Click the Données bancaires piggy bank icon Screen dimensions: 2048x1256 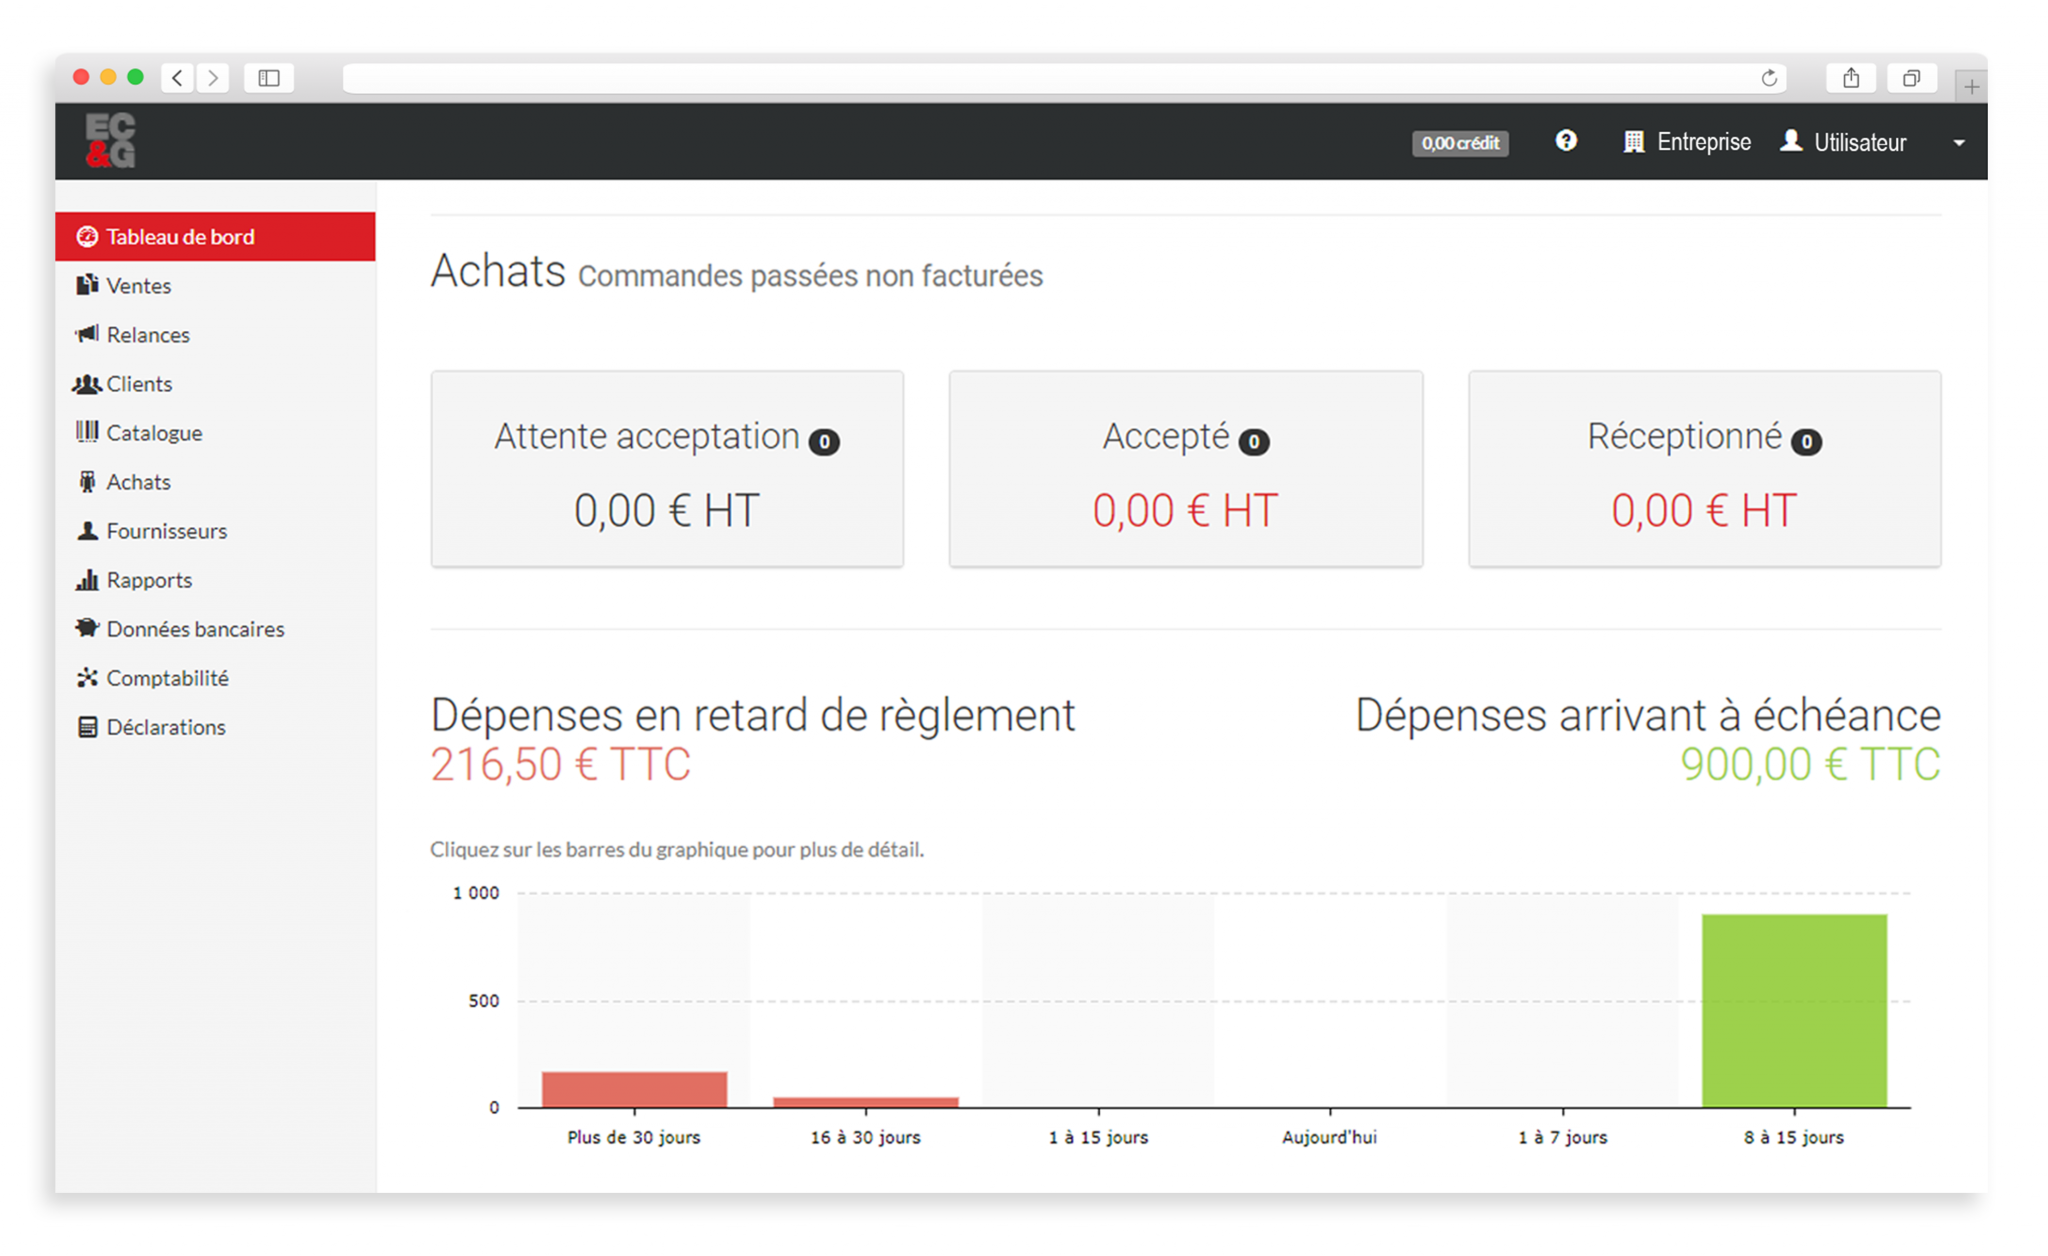click(x=88, y=628)
